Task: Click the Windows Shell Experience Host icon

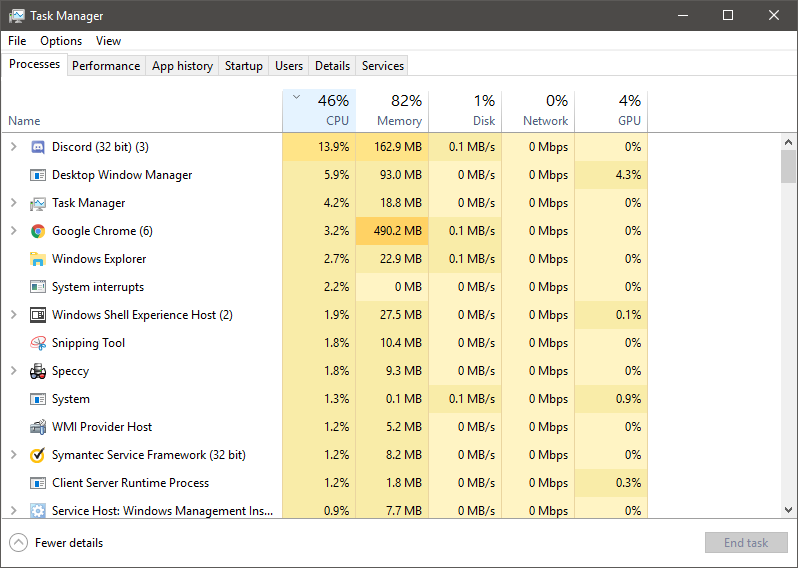Action: [38, 315]
